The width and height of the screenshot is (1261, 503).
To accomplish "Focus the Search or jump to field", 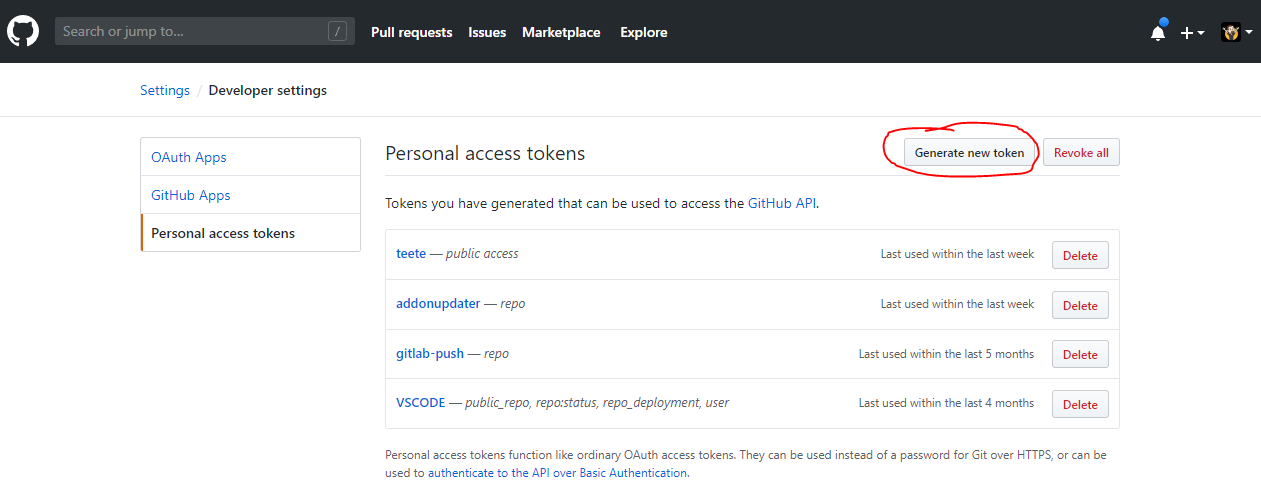I will click(190, 32).
